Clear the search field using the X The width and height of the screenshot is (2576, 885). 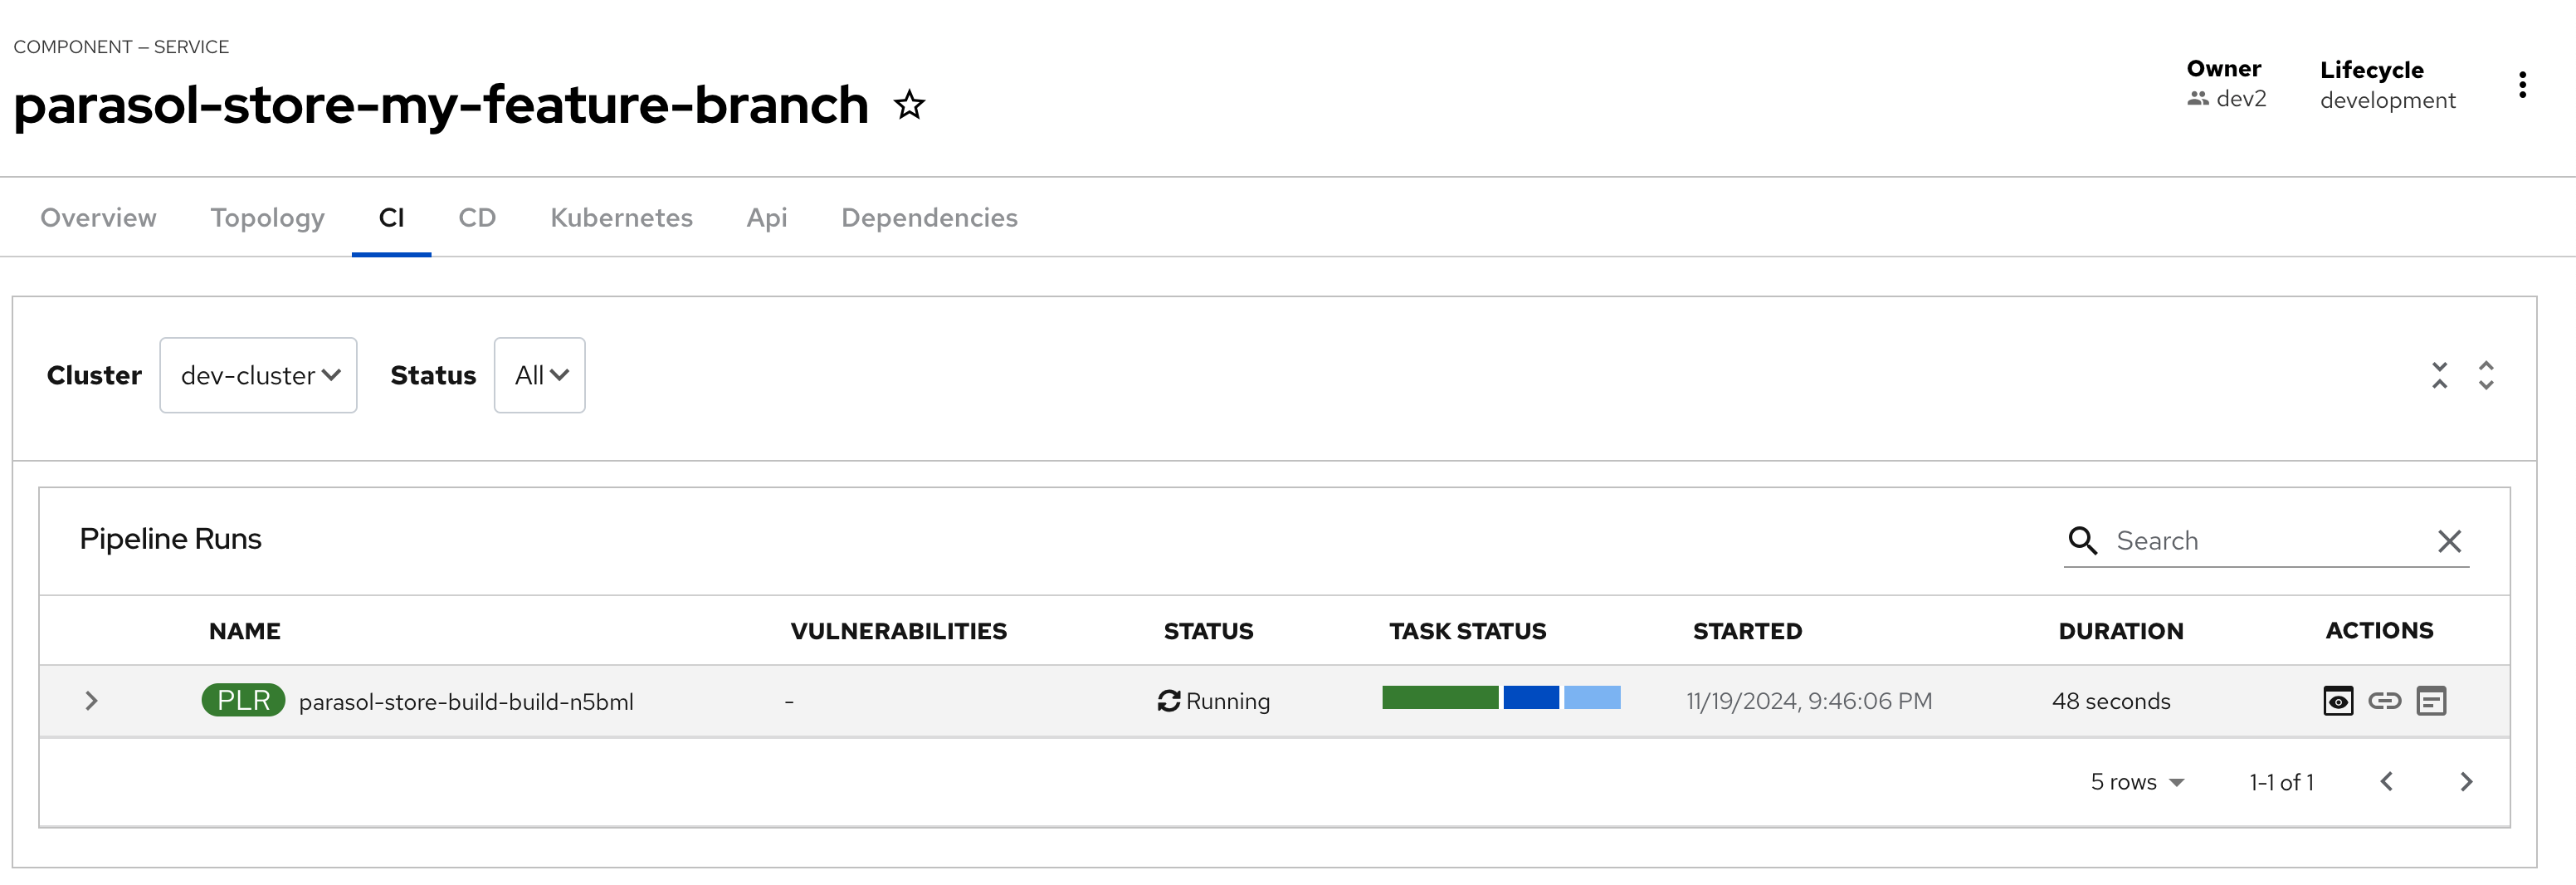point(2449,542)
